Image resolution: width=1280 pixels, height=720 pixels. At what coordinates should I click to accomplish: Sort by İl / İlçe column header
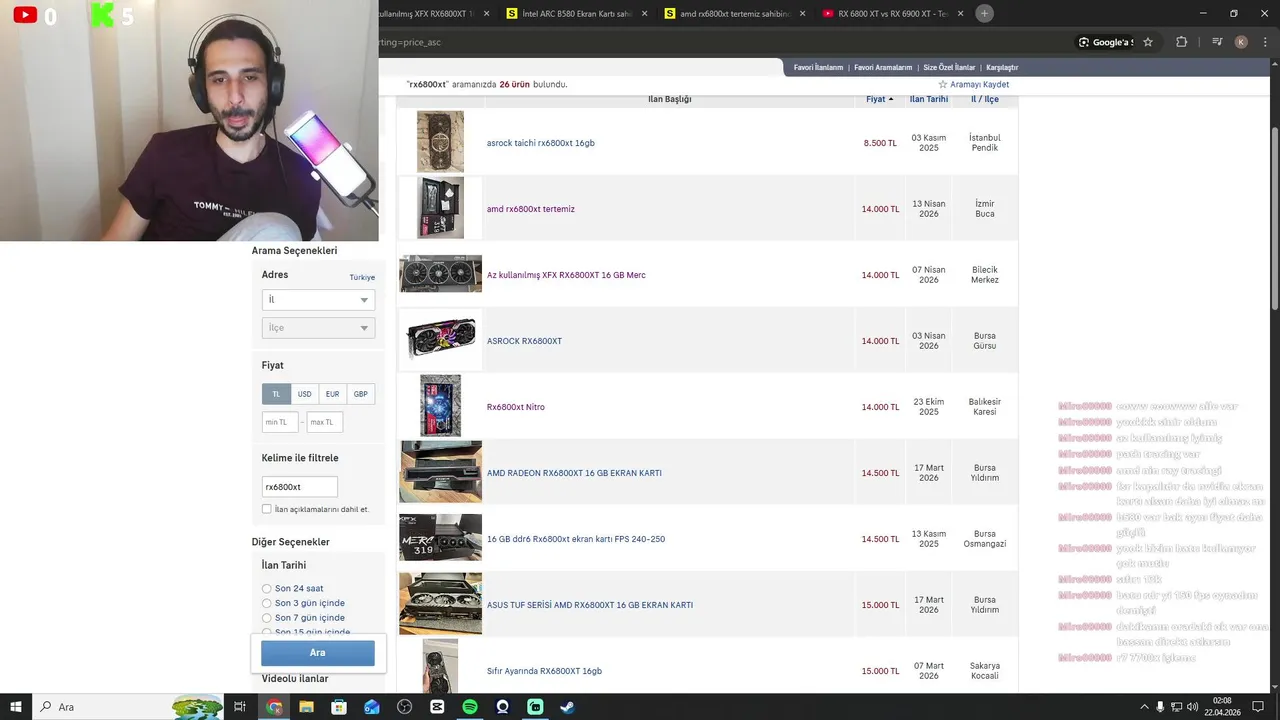pyautogui.click(x=985, y=99)
